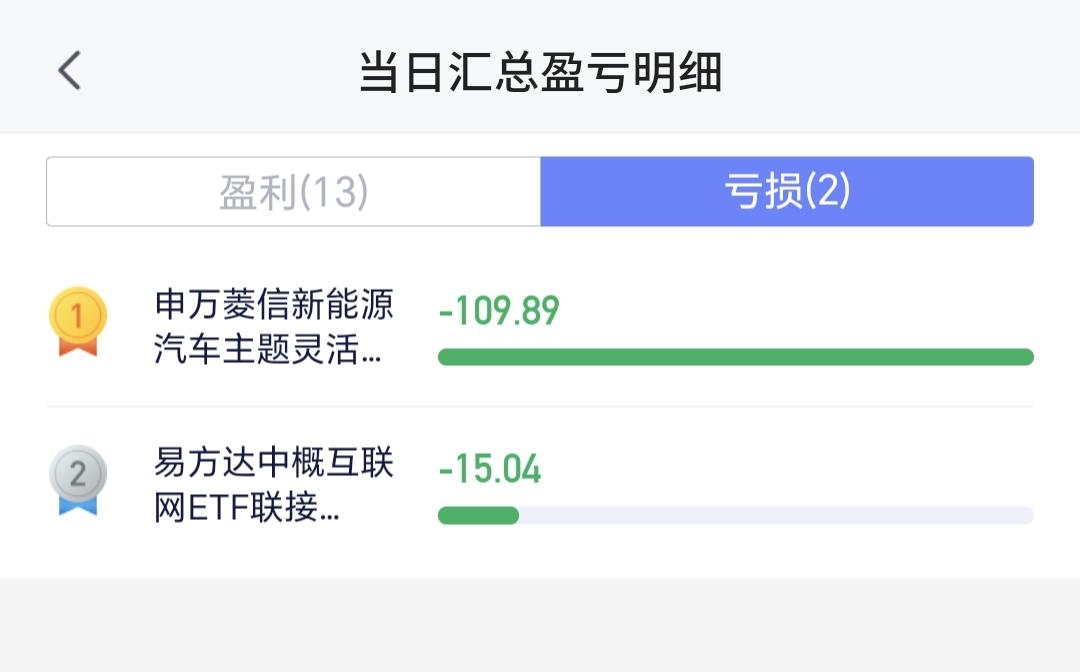Select the 亏损(2) tab
Viewport: 1080px width, 672px height.
click(787, 191)
